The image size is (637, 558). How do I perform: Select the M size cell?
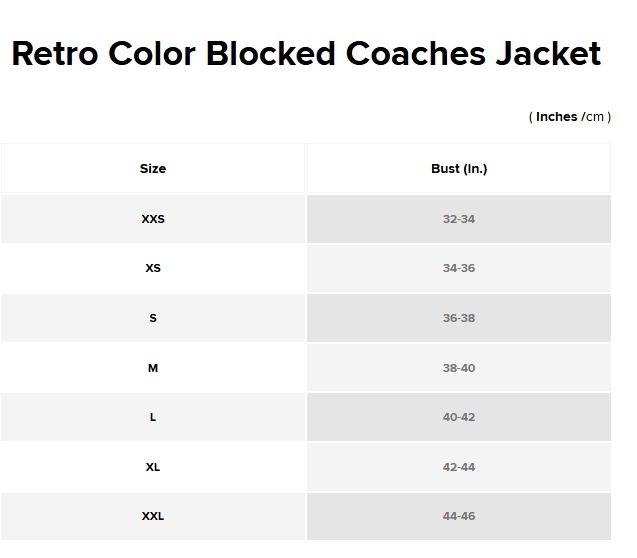(153, 368)
